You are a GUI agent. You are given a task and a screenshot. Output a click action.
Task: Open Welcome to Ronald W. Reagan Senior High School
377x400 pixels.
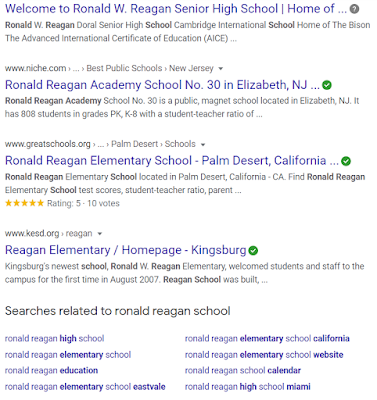[176, 9]
